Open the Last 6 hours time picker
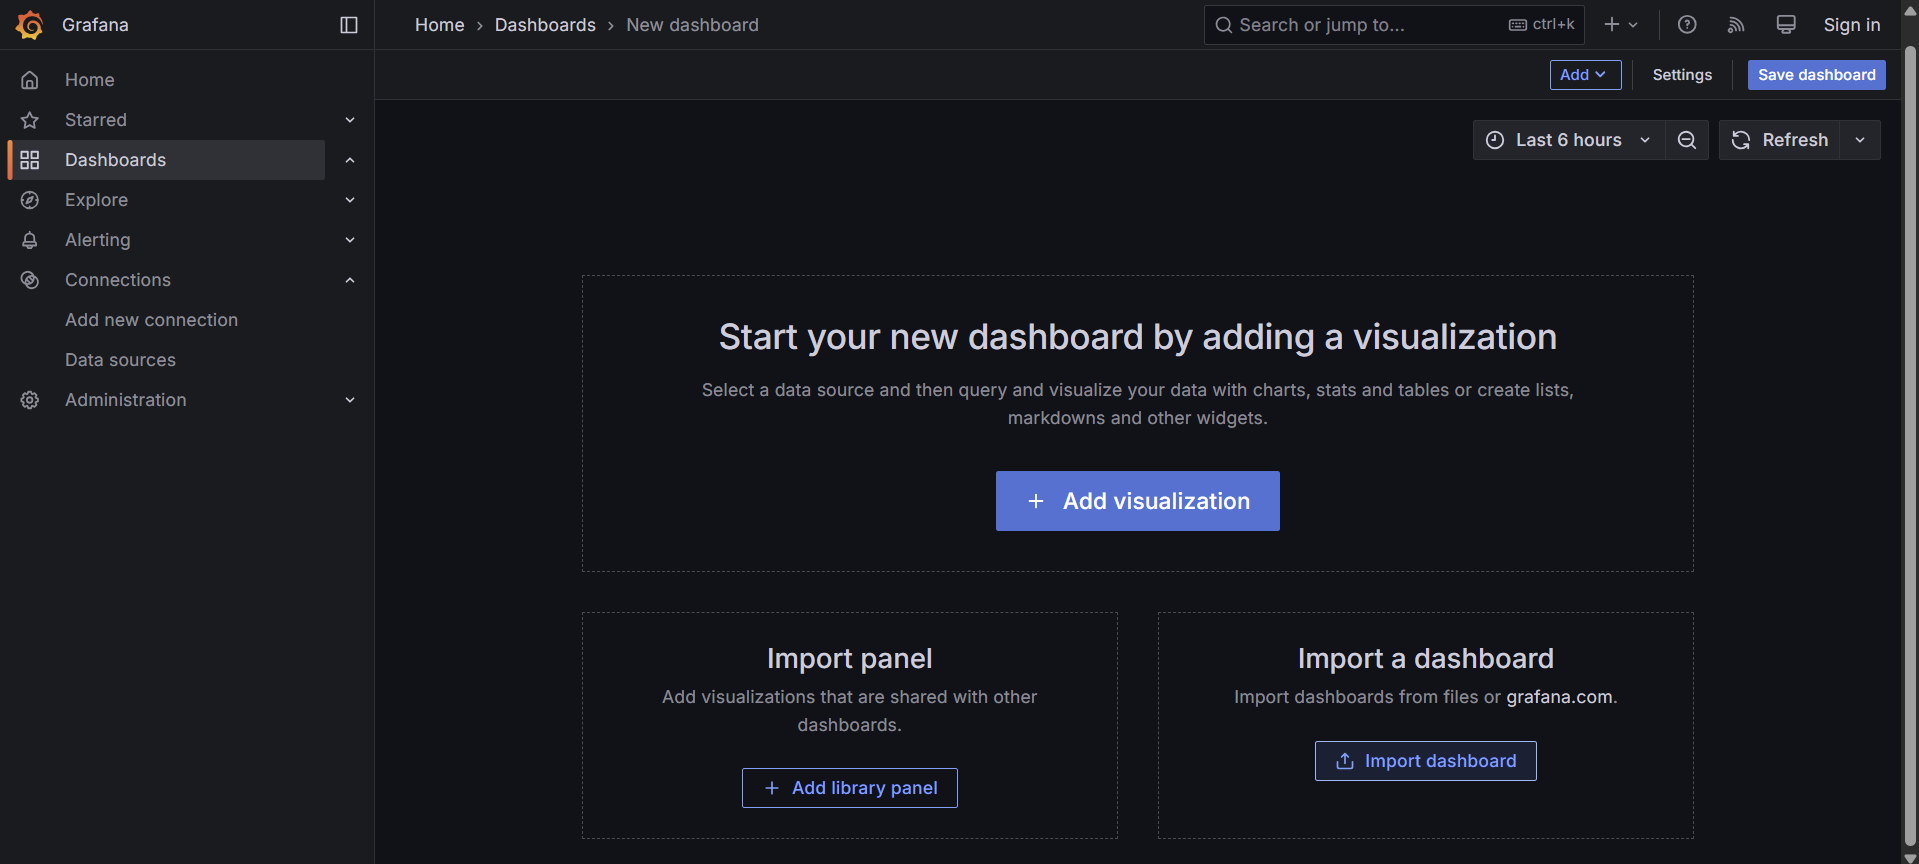1919x864 pixels. [1568, 140]
